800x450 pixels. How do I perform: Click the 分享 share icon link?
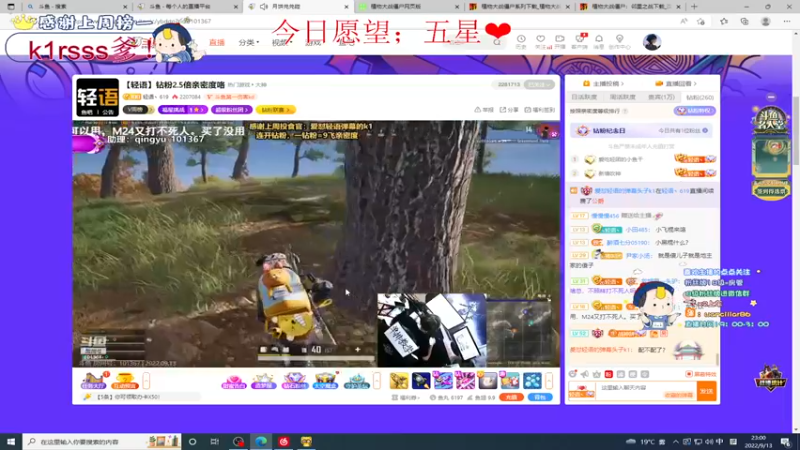(x=509, y=110)
